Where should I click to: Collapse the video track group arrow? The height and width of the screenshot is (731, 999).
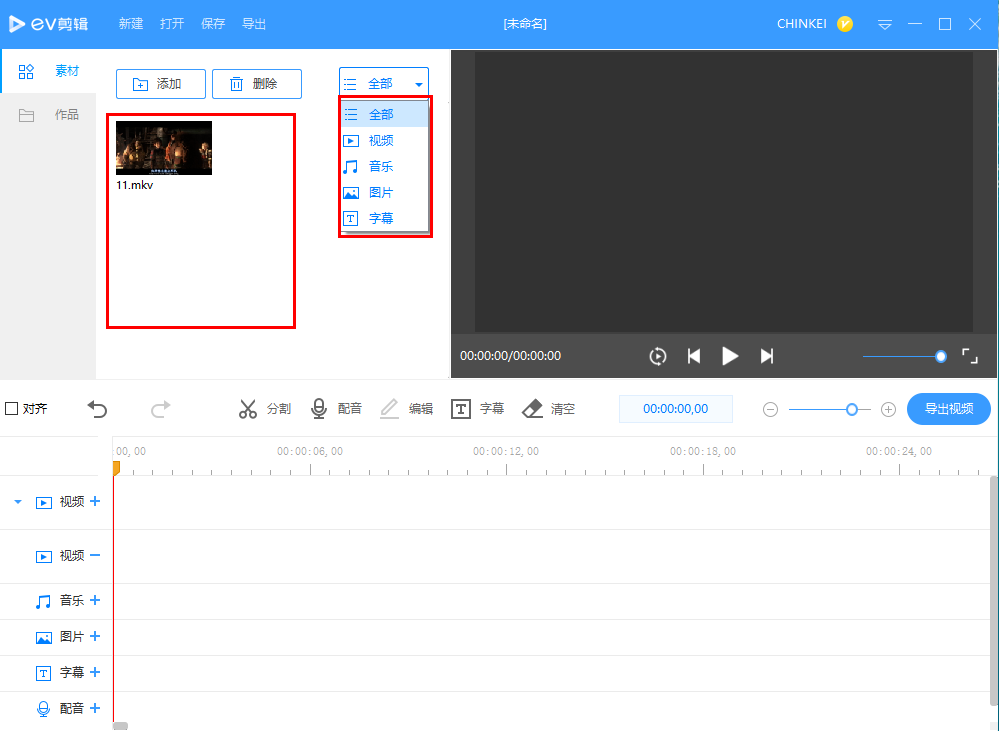click(17, 502)
